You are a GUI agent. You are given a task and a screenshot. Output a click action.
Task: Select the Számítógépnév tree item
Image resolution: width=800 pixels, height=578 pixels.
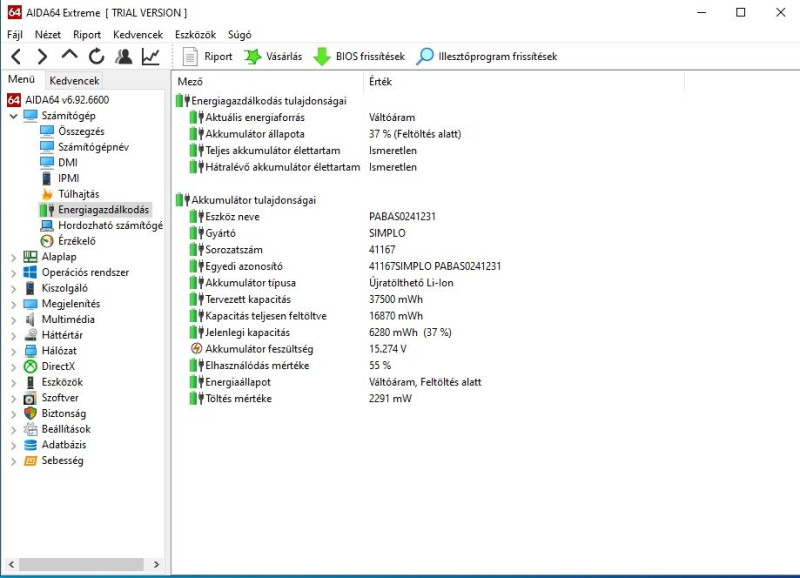[x=93, y=147]
